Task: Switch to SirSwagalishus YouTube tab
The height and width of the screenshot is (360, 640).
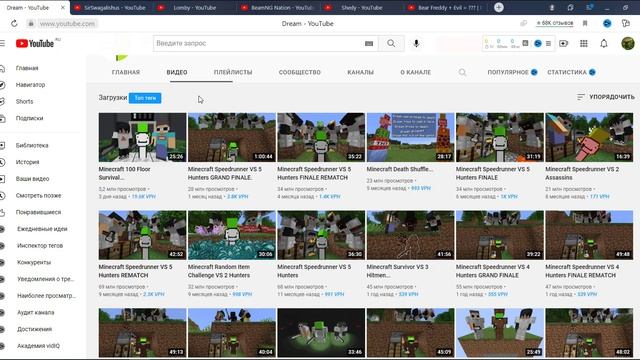Action: [111, 7]
